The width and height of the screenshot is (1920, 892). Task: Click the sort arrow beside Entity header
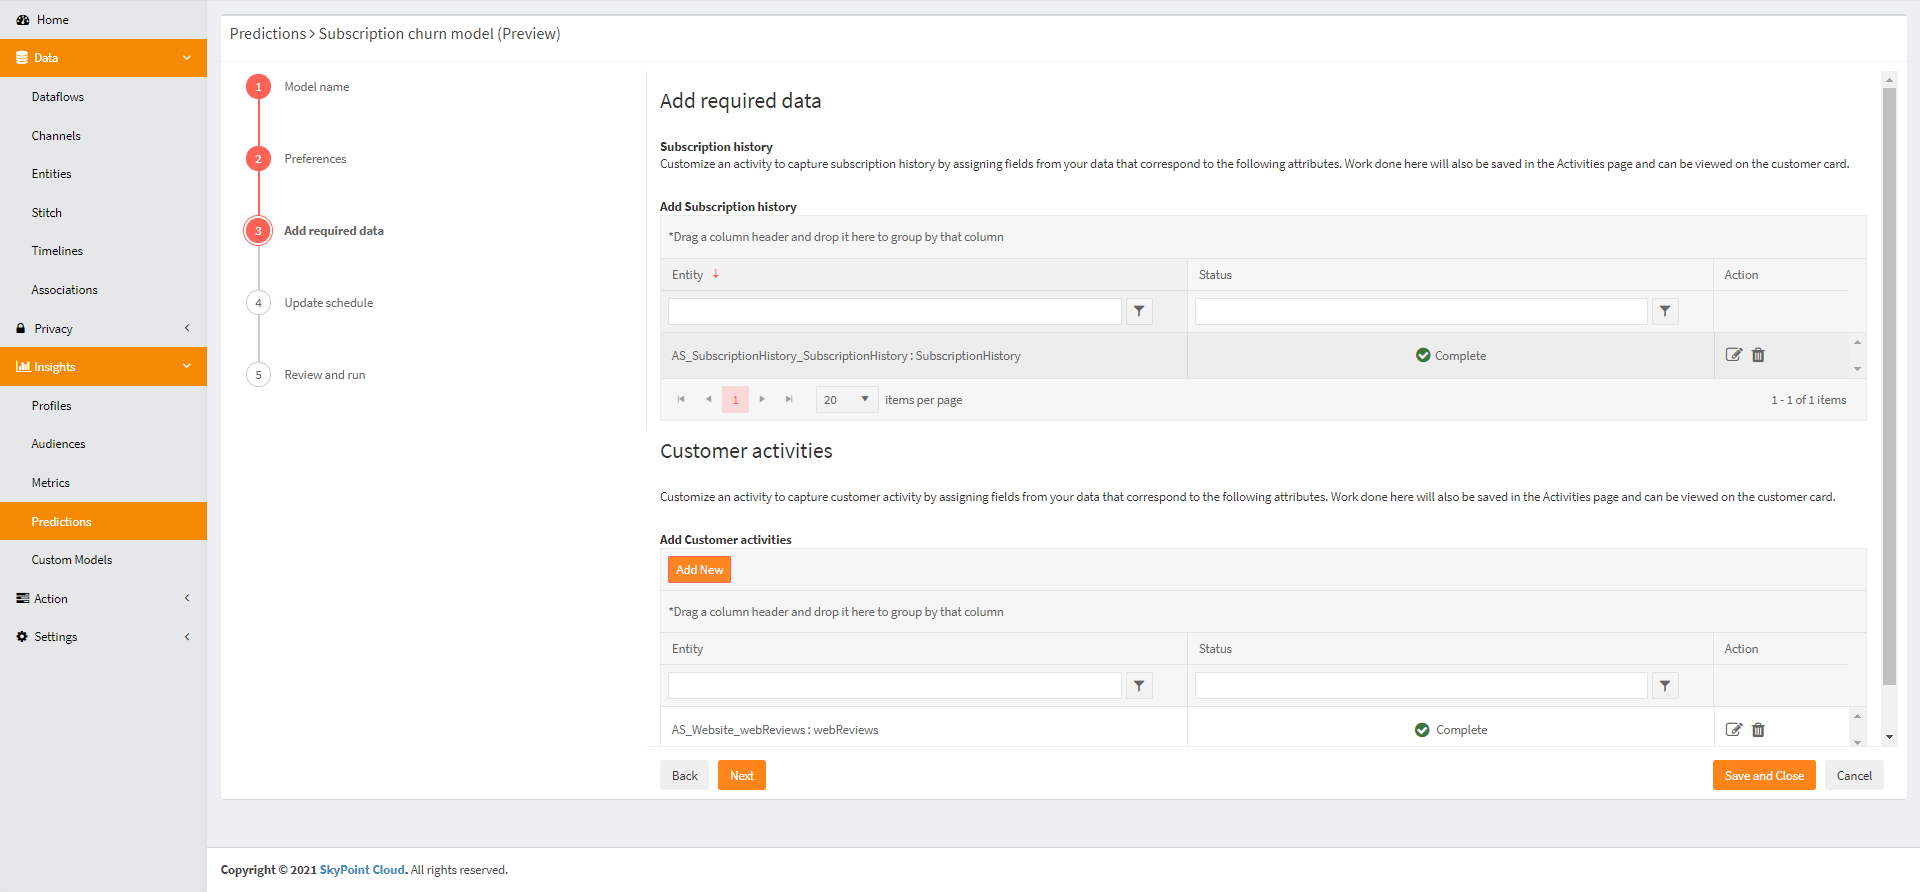pos(716,274)
